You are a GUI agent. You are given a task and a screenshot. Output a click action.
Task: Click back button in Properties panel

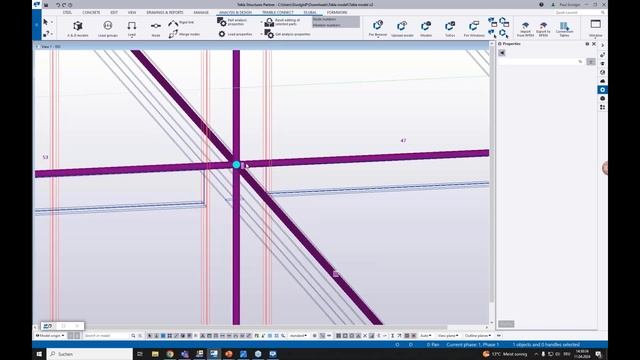point(502,53)
